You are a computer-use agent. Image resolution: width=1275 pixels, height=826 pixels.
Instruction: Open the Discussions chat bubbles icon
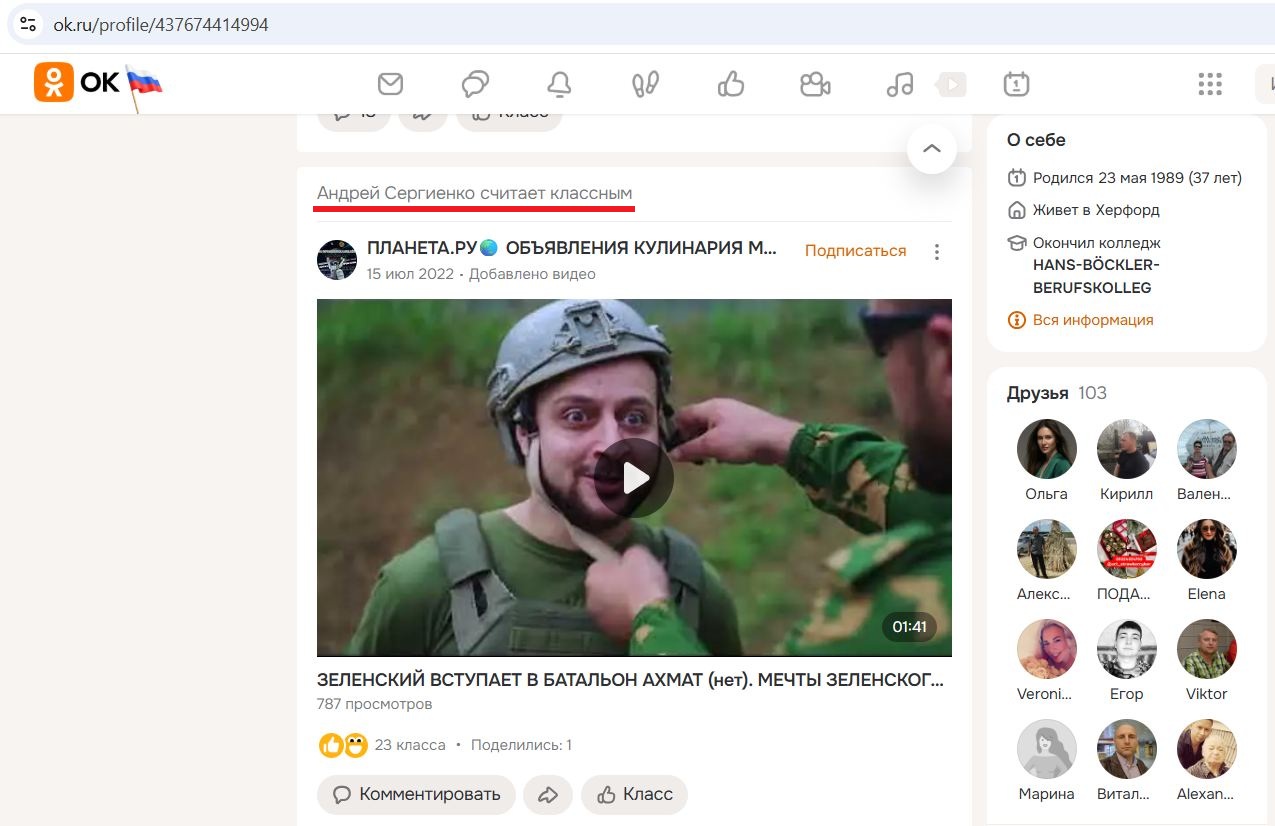tap(475, 84)
